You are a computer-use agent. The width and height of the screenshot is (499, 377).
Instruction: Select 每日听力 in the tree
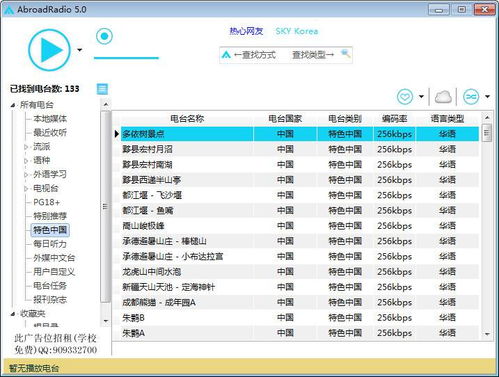50,244
